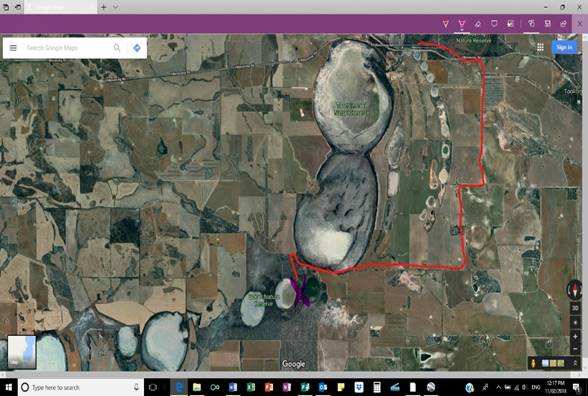Switch map type via layer thumbnail
The width and height of the screenshot is (588, 396).
[x=22, y=352]
